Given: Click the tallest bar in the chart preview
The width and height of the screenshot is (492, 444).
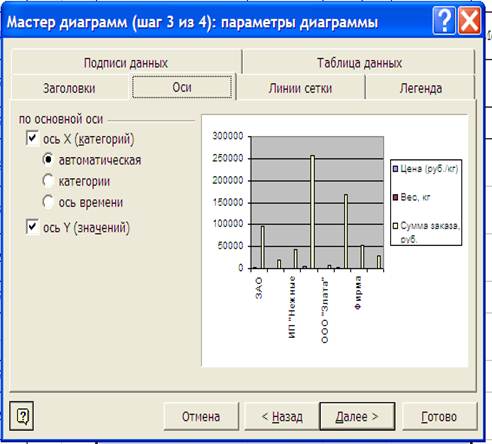Looking at the screenshot, I should tap(312, 212).
